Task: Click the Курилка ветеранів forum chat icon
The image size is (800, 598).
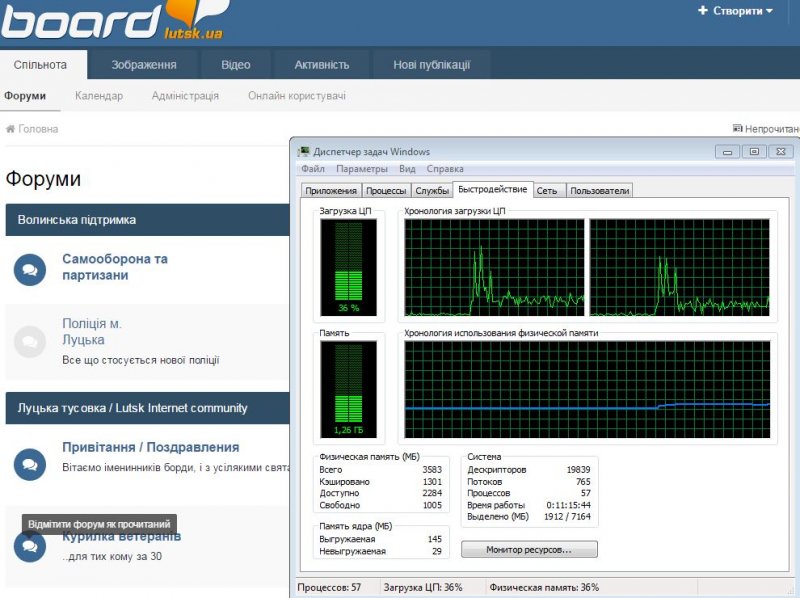Action: 30,546
